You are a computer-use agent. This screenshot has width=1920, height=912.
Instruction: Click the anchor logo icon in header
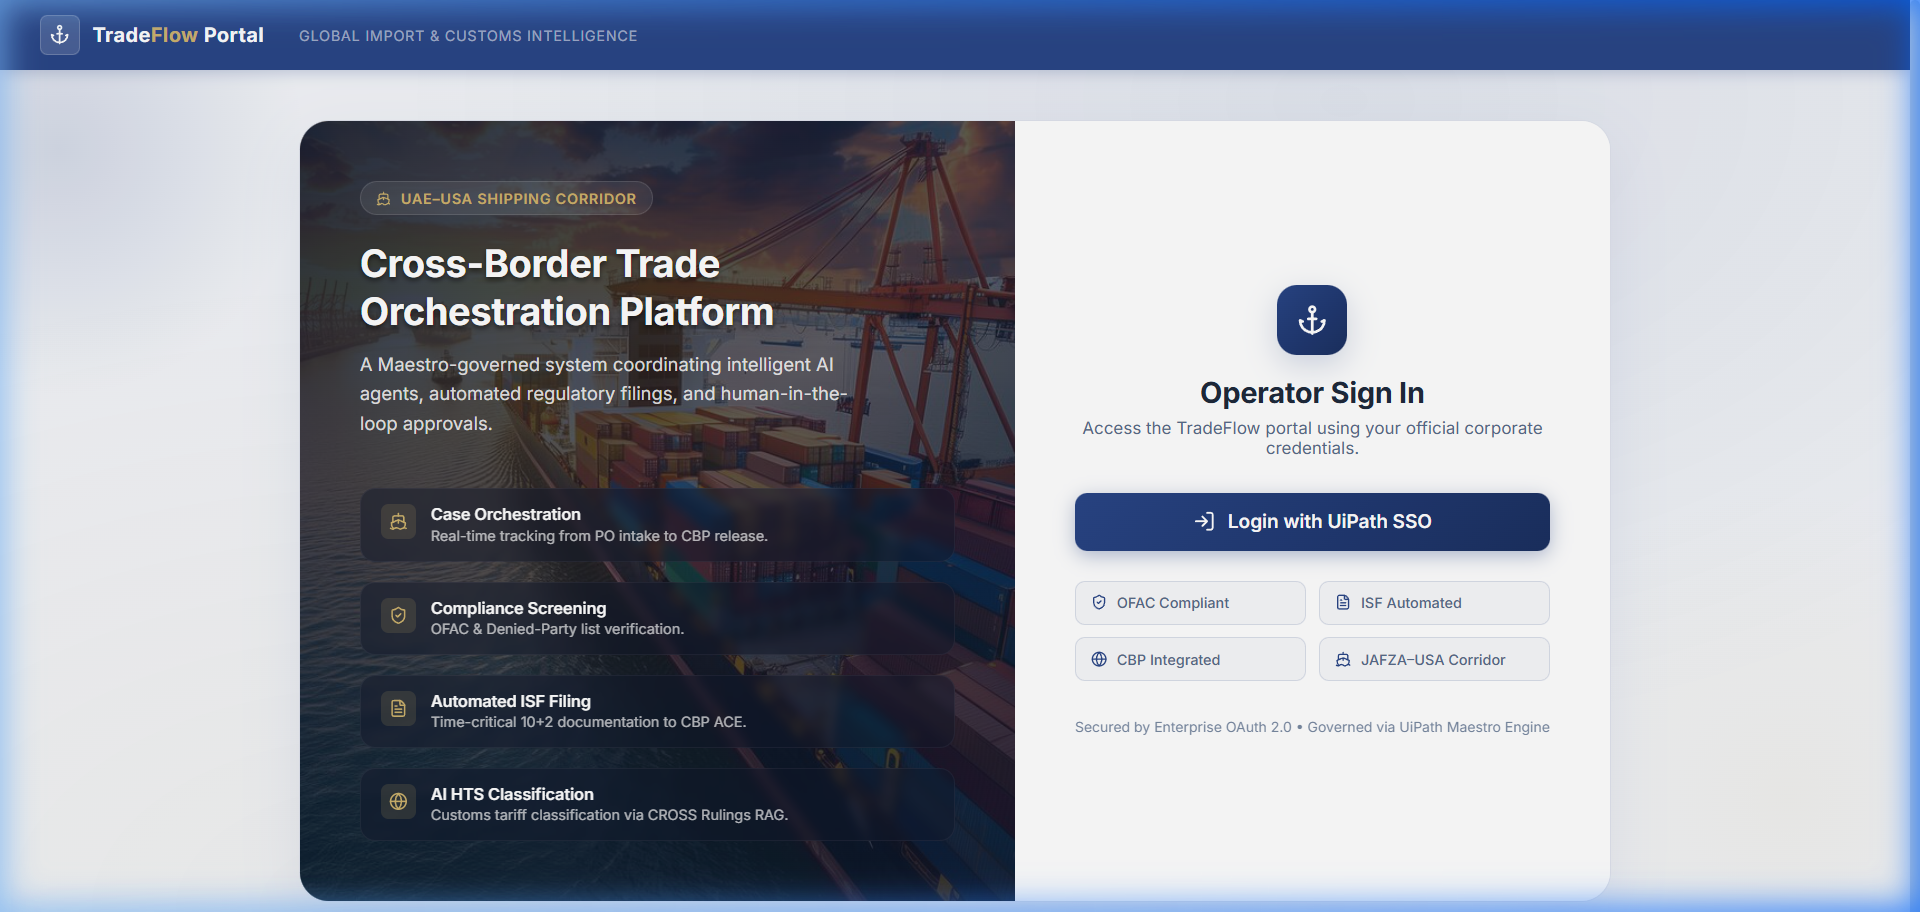point(60,35)
